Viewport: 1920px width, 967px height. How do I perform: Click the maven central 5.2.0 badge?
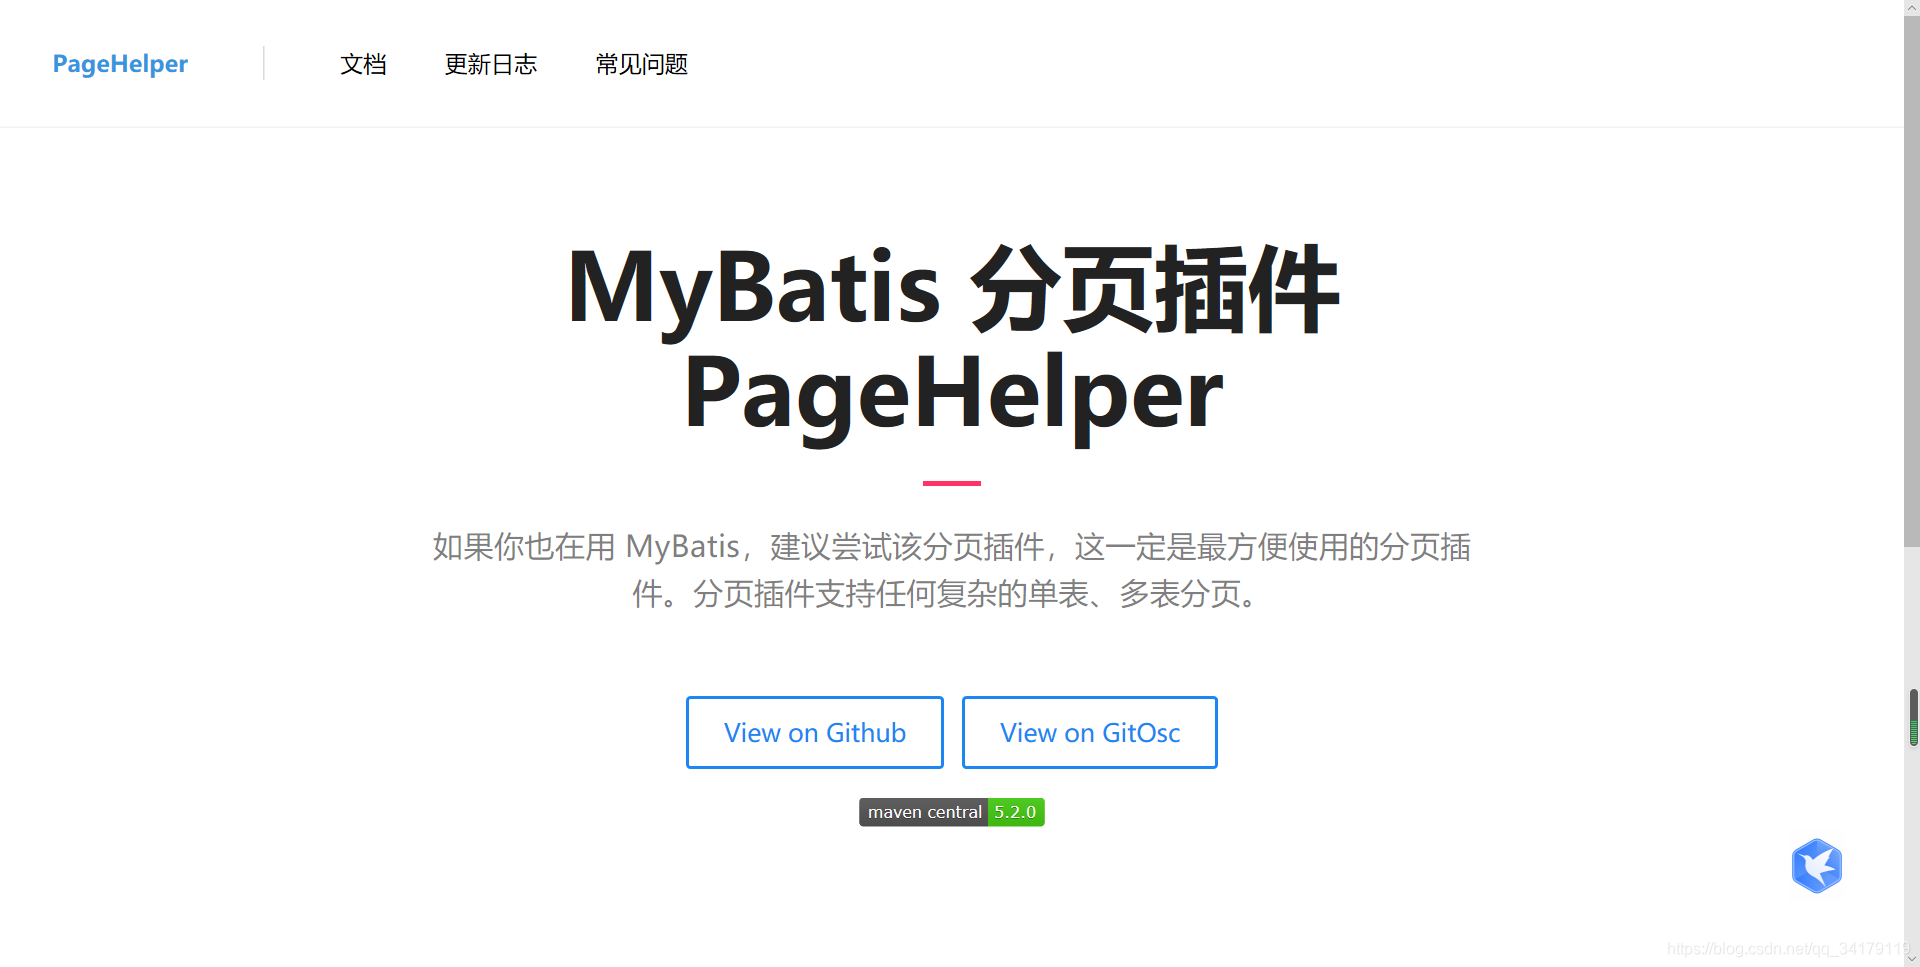(x=952, y=812)
